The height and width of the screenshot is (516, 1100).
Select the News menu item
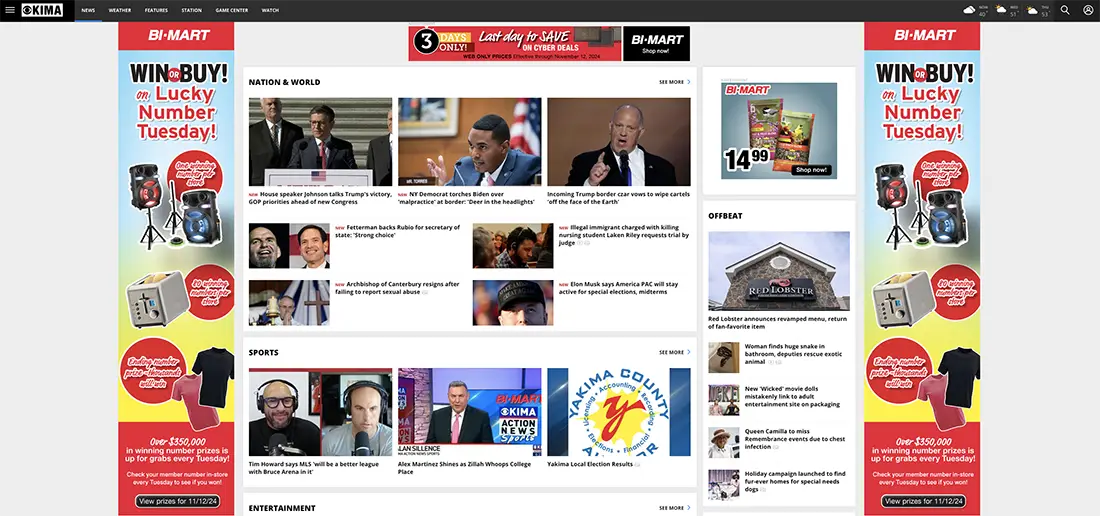click(x=88, y=11)
